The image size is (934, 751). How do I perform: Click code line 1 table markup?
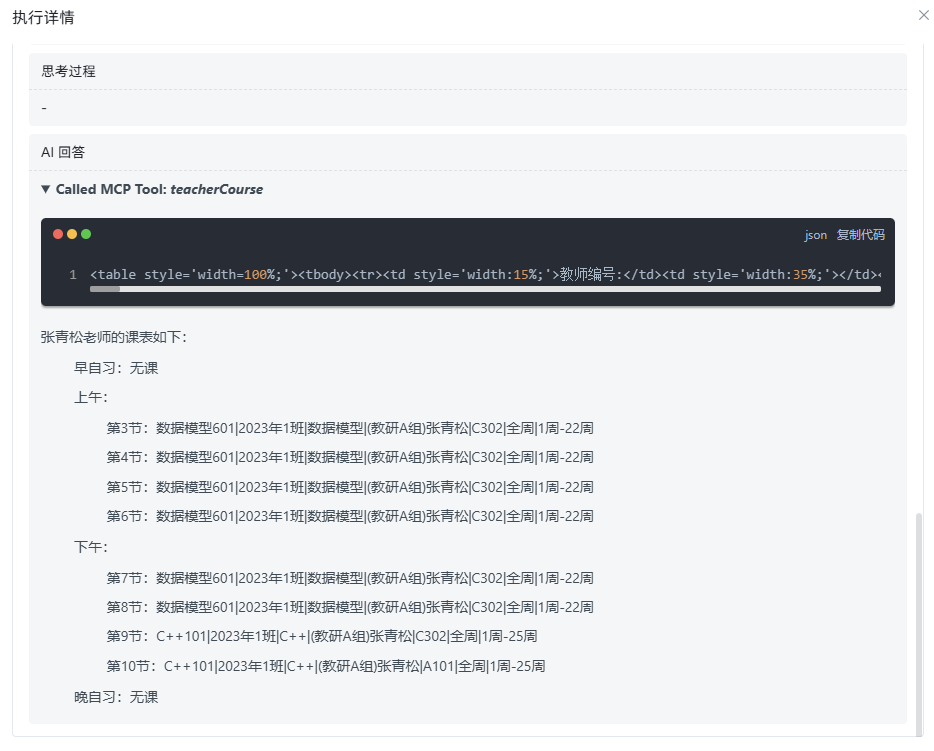click(x=485, y=275)
